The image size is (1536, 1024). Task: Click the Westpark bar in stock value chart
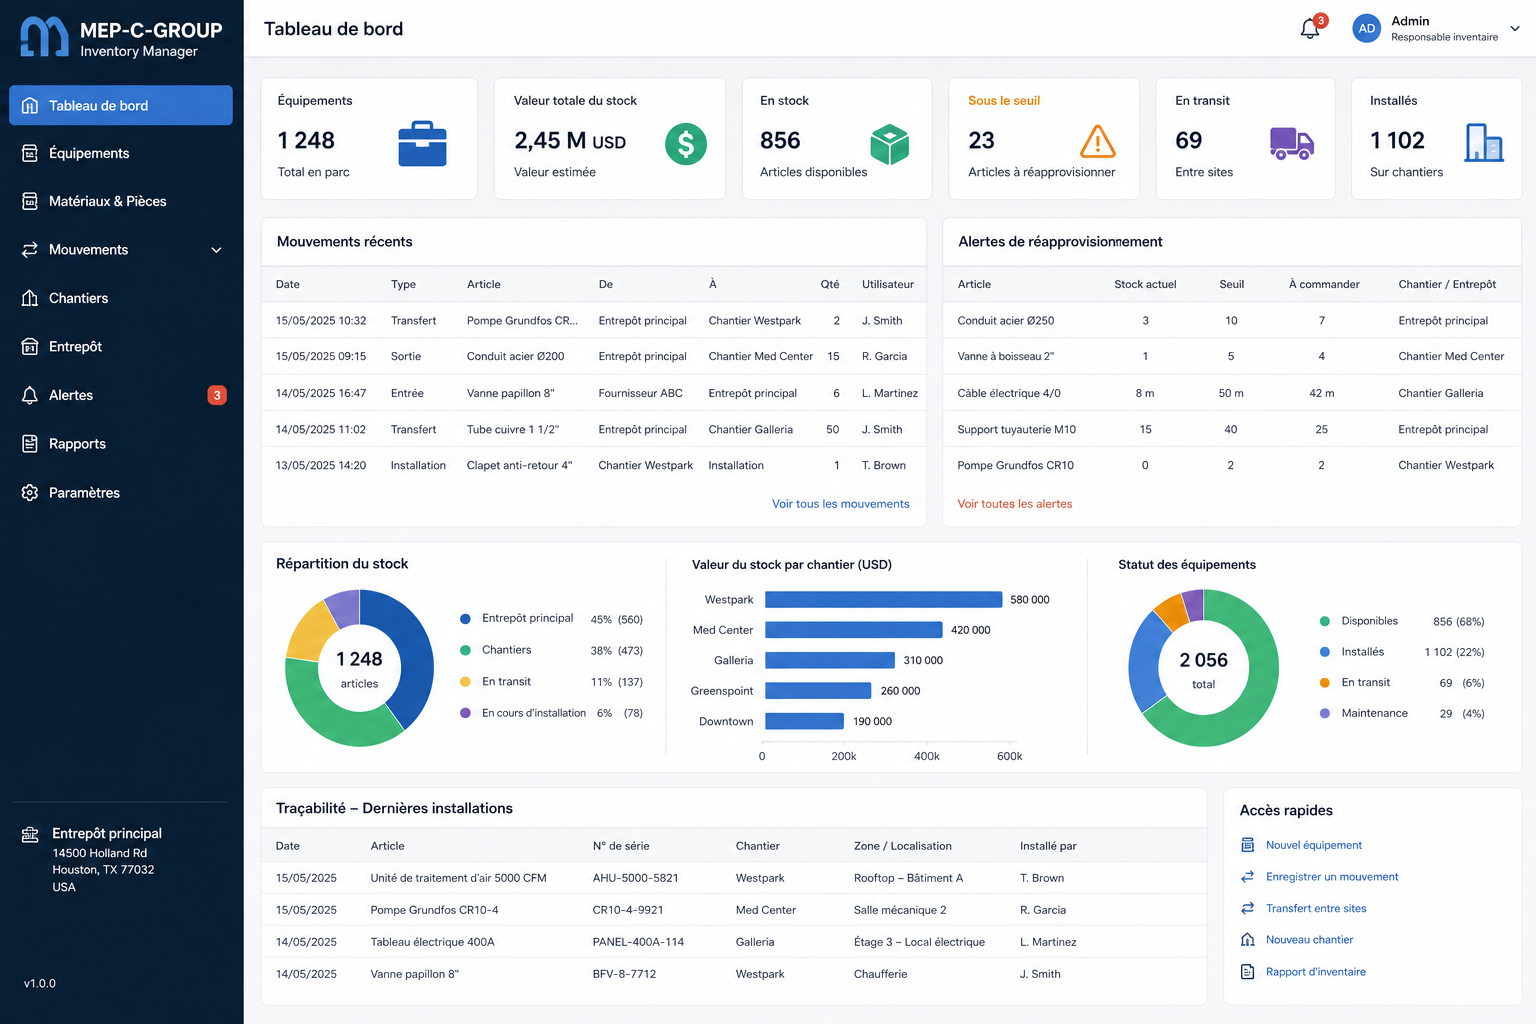click(x=883, y=599)
